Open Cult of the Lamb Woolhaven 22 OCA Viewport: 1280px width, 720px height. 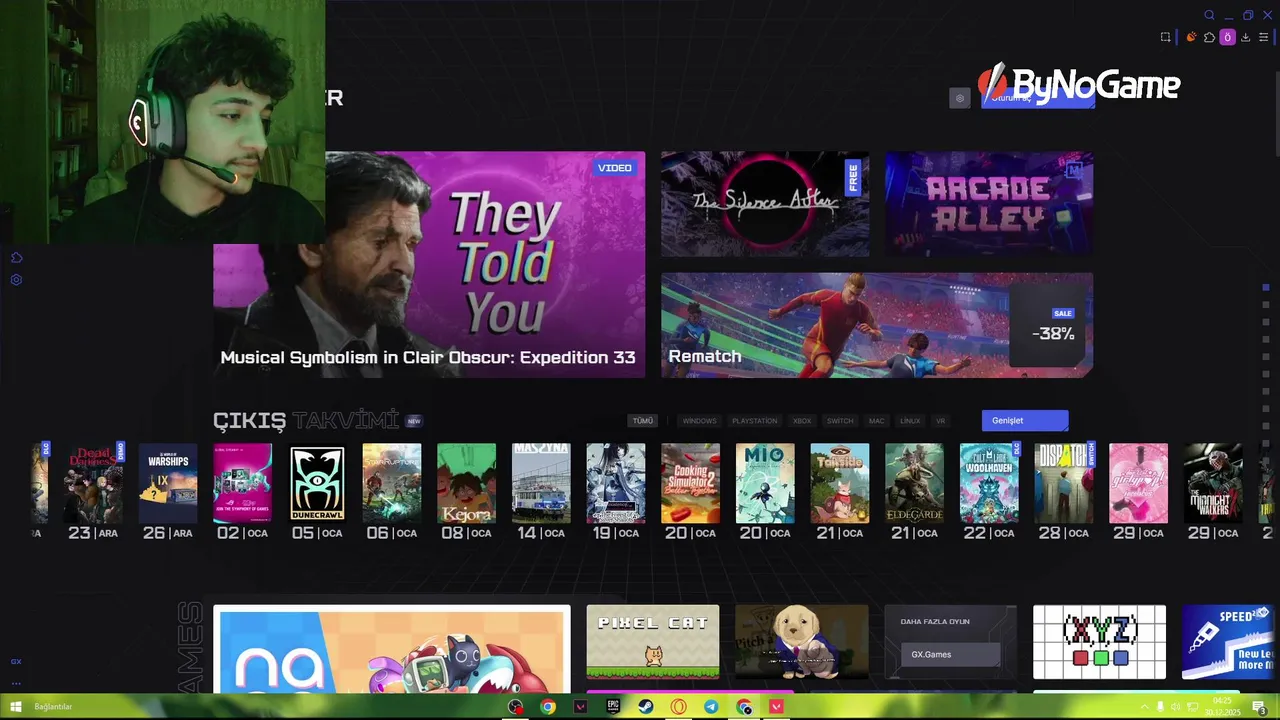click(989, 484)
